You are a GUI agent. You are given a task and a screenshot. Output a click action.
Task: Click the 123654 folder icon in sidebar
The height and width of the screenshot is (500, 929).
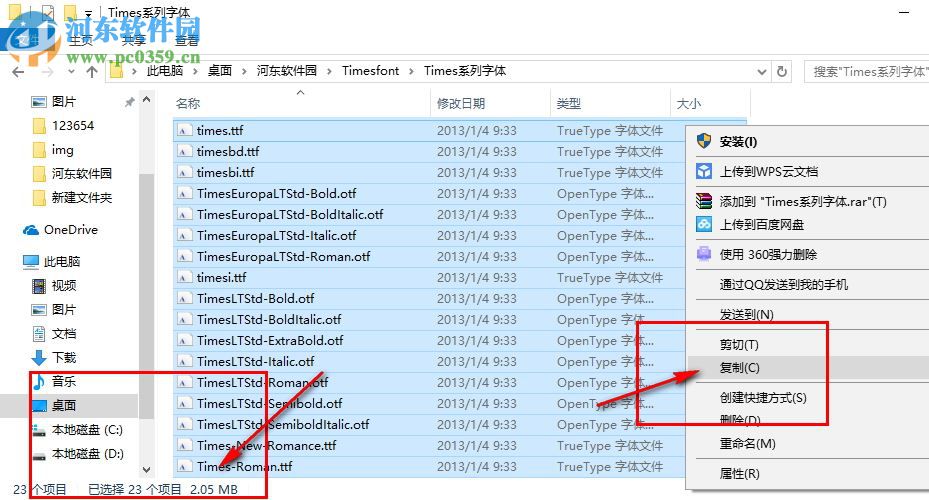tap(39, 126)
